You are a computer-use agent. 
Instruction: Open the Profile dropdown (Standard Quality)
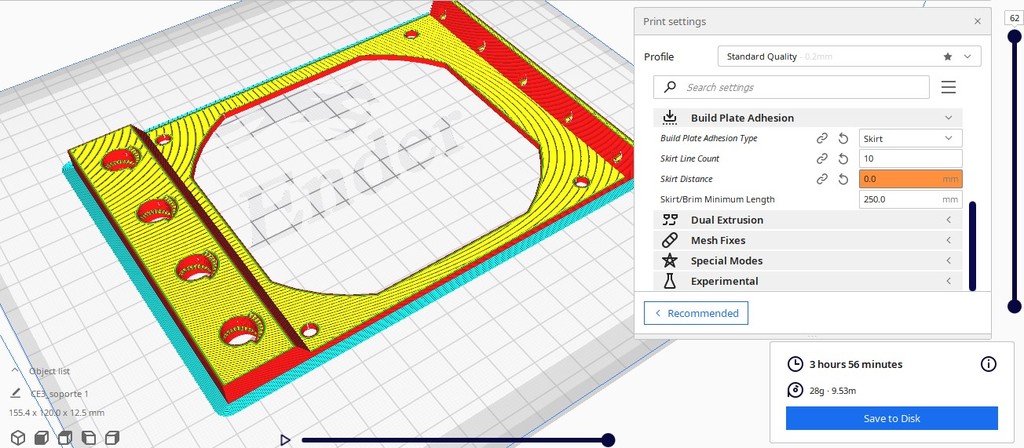849,57
